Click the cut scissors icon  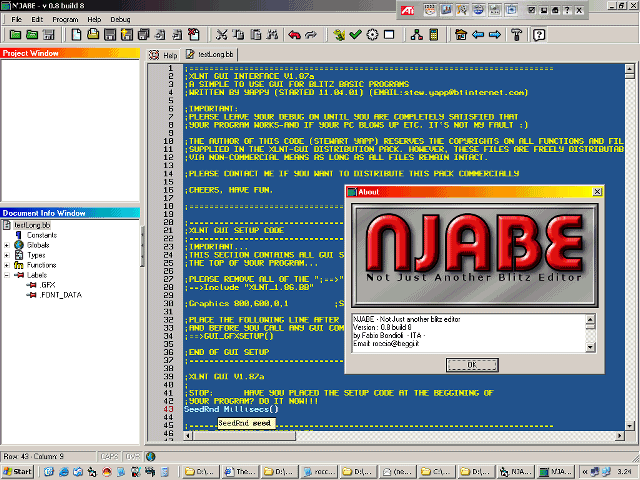tap(222, 35)
